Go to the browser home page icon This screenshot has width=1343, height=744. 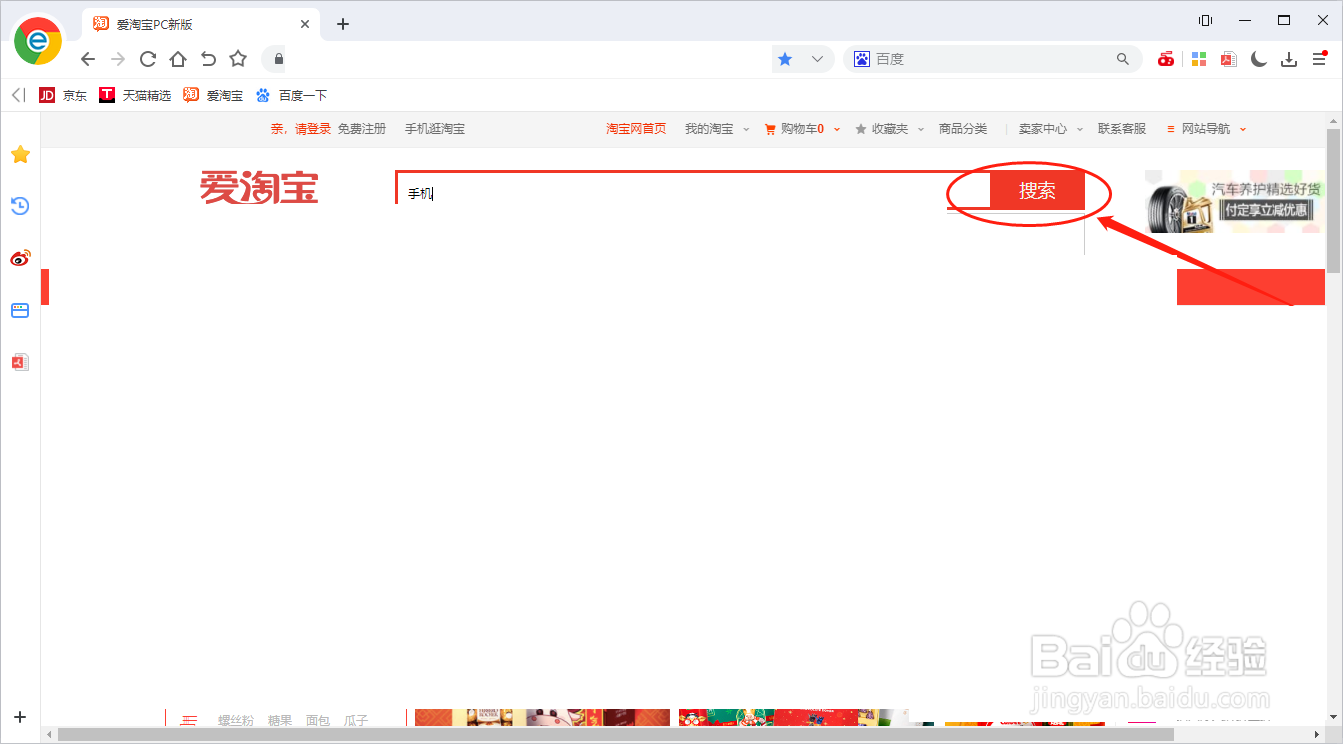pyautogui.click(x=178, y=59)
